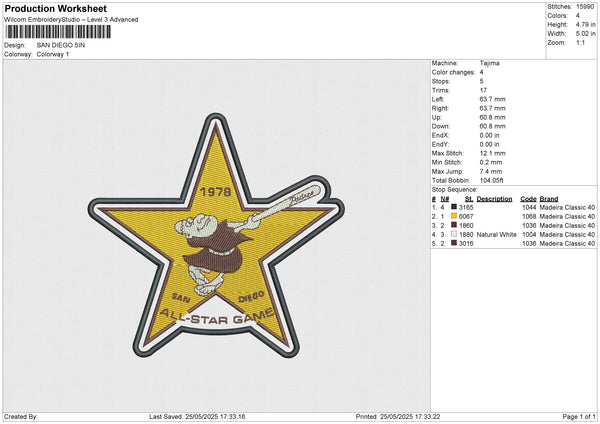This screenshot has width=600, height=424.
Task: Click stitch count '3165' in stop 1
Action: tap(466, 207)
